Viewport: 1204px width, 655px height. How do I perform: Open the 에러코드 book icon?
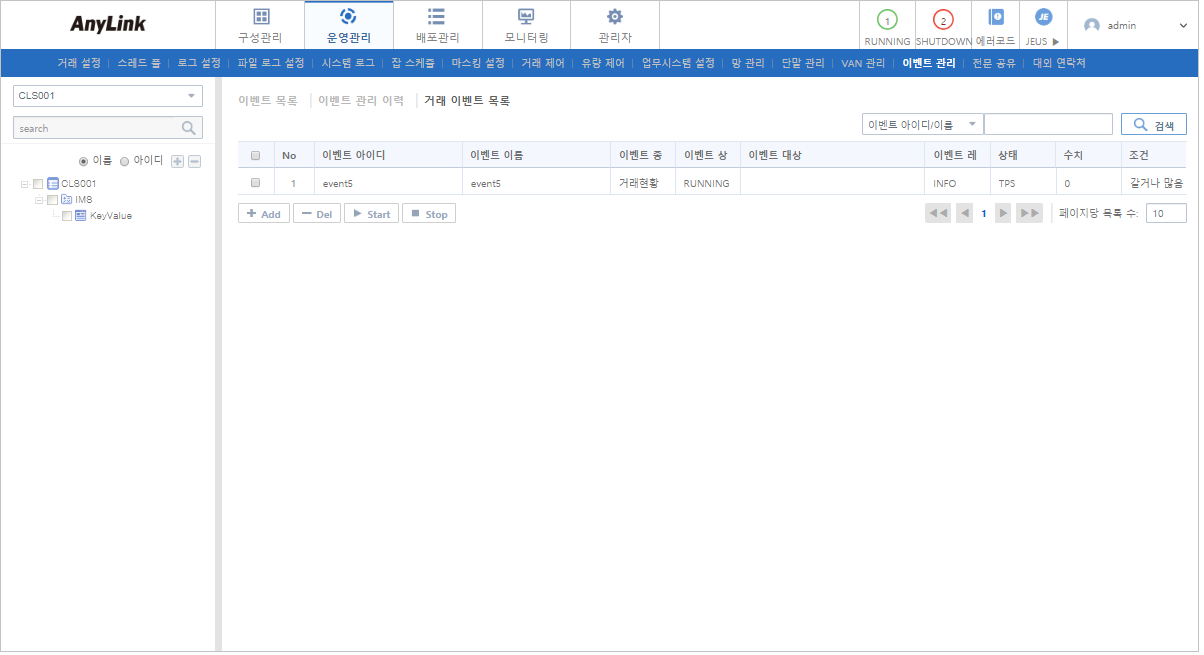click(x=995, y=17)
